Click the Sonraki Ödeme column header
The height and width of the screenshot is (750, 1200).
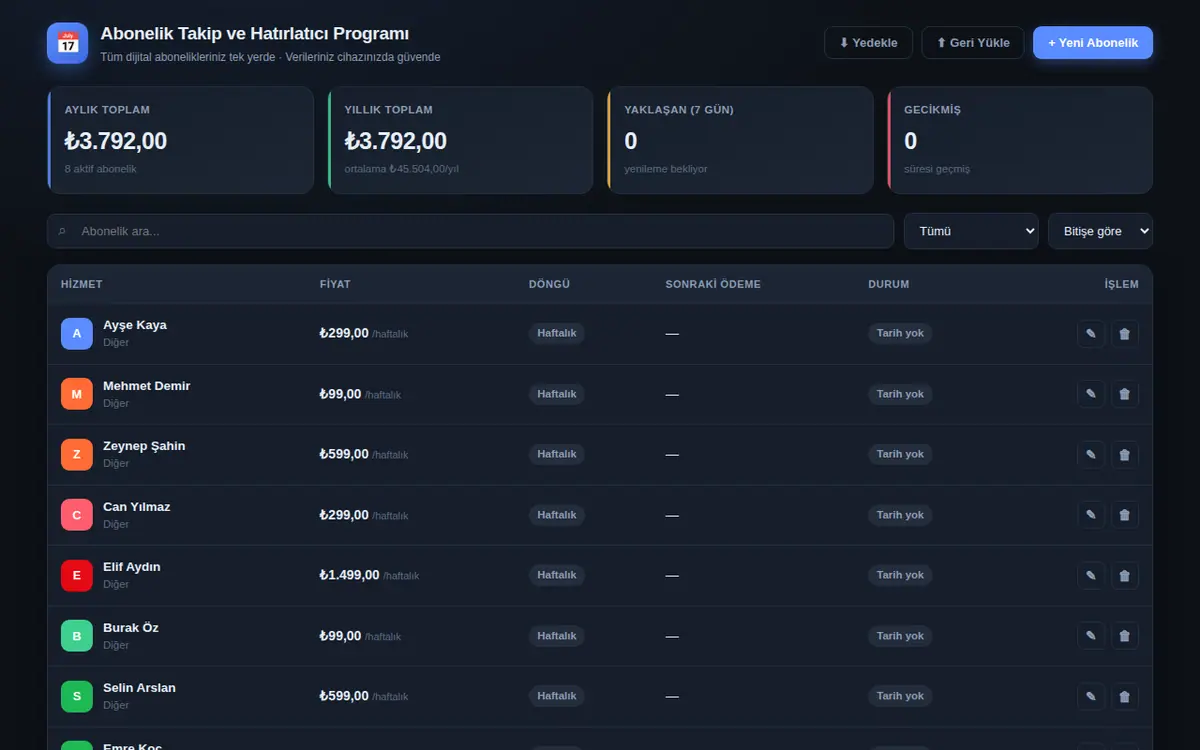[x=713, y=284]
